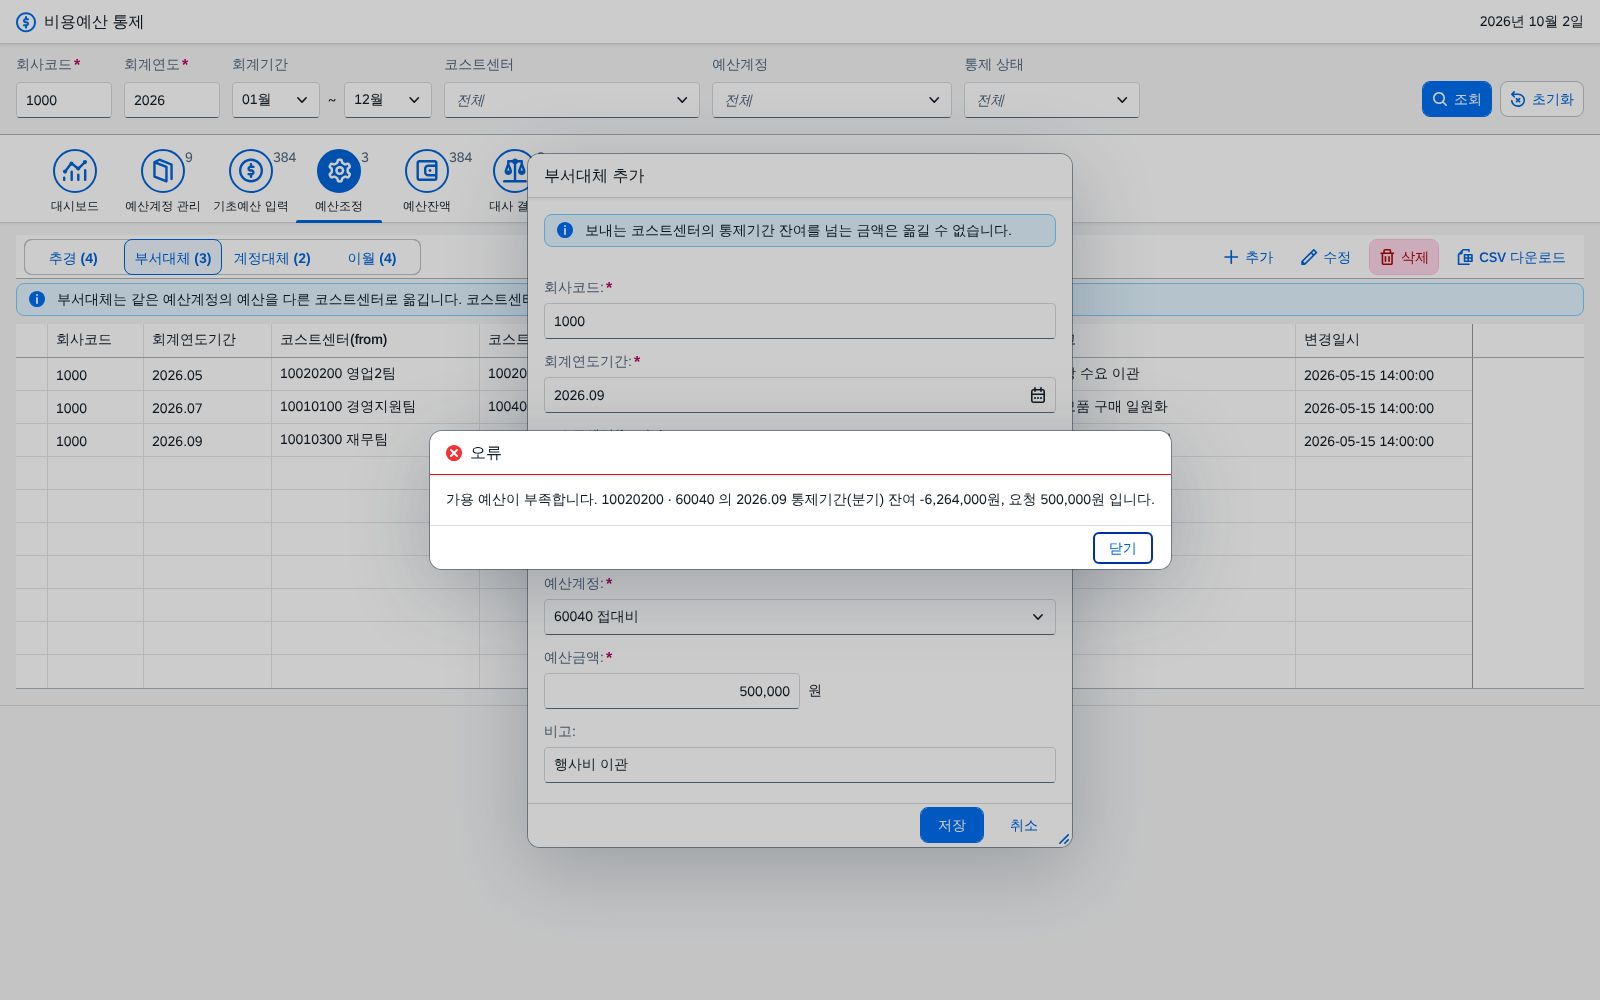Viewport: 1600px width, 1000px height.
Task: Click the red error icon in 오류 dialog
Action: click(454, 453)
